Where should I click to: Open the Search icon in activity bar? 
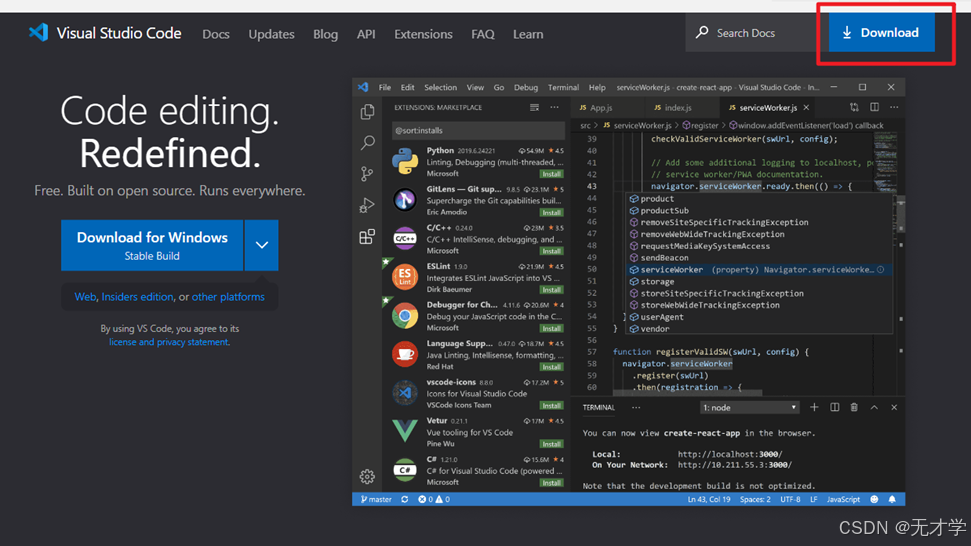367,142
